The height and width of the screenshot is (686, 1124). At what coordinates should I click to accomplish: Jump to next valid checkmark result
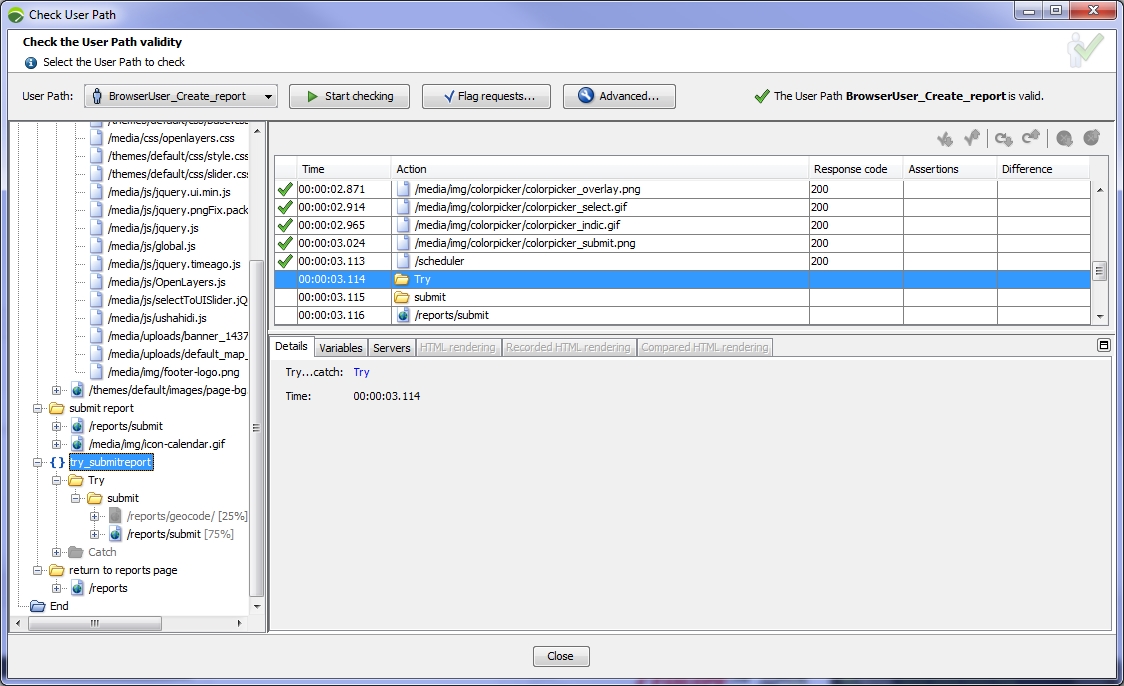(946, 139)
